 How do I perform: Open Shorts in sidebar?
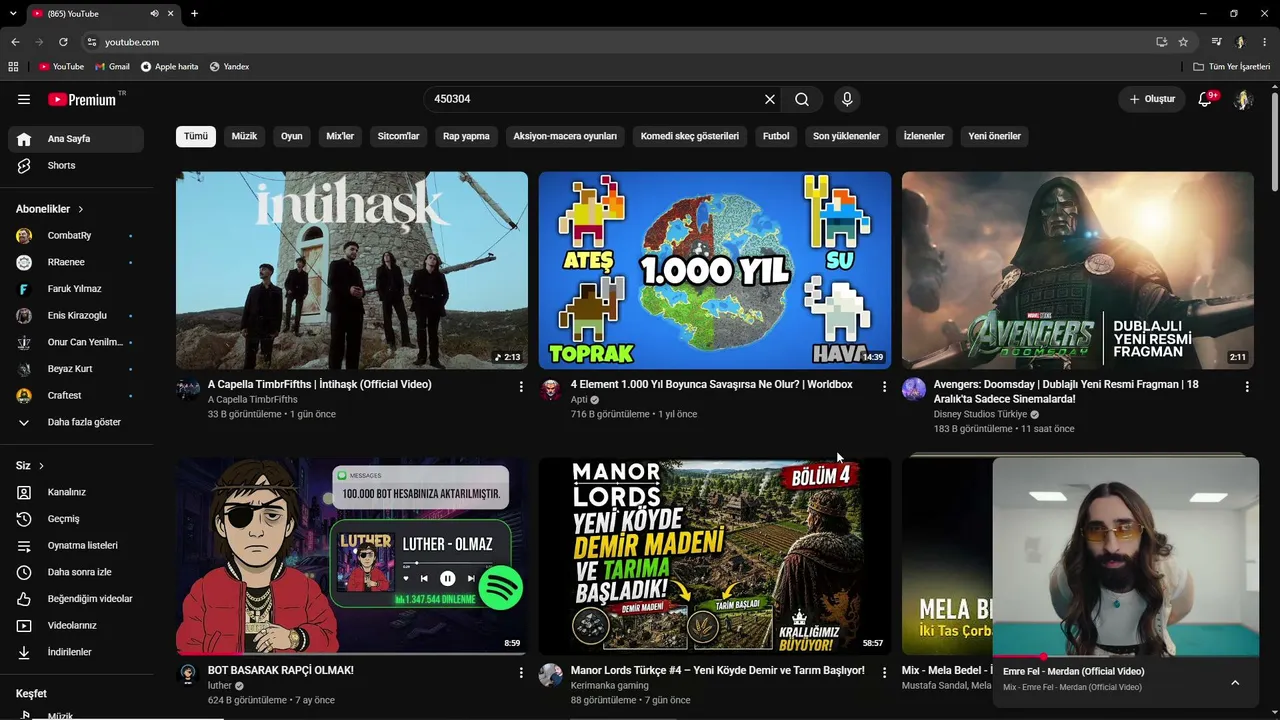[76, 165]
